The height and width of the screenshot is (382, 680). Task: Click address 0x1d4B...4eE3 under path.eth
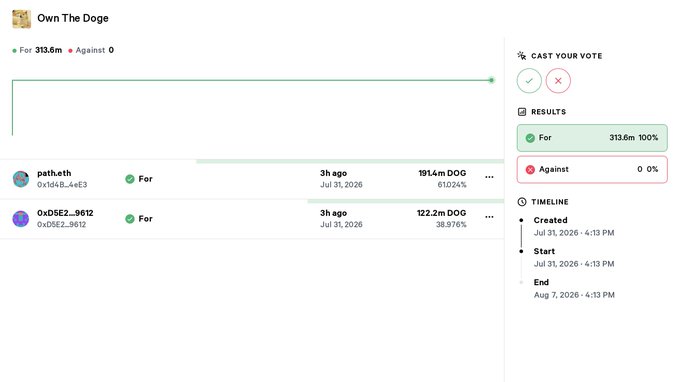coord(62,185)
